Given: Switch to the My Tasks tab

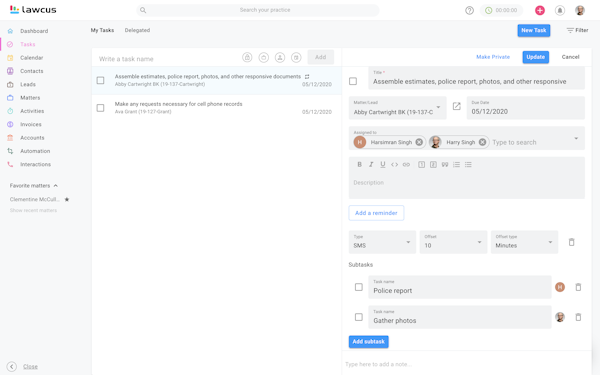Looking at the screenshot, I should point(102,30).
